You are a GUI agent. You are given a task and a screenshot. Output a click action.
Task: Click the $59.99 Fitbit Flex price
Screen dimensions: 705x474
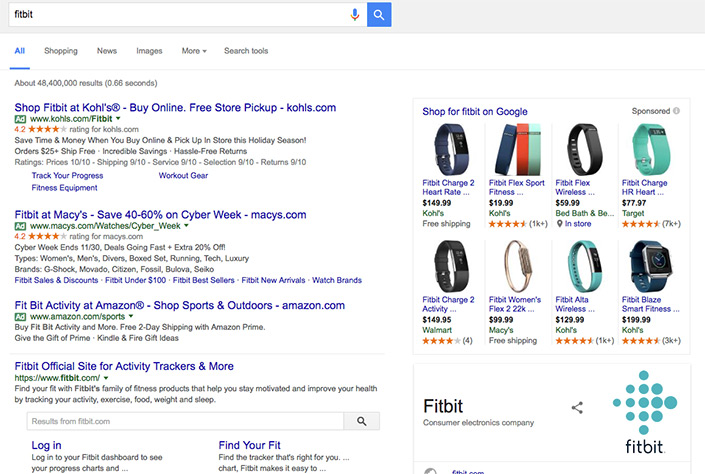point(567,203)
